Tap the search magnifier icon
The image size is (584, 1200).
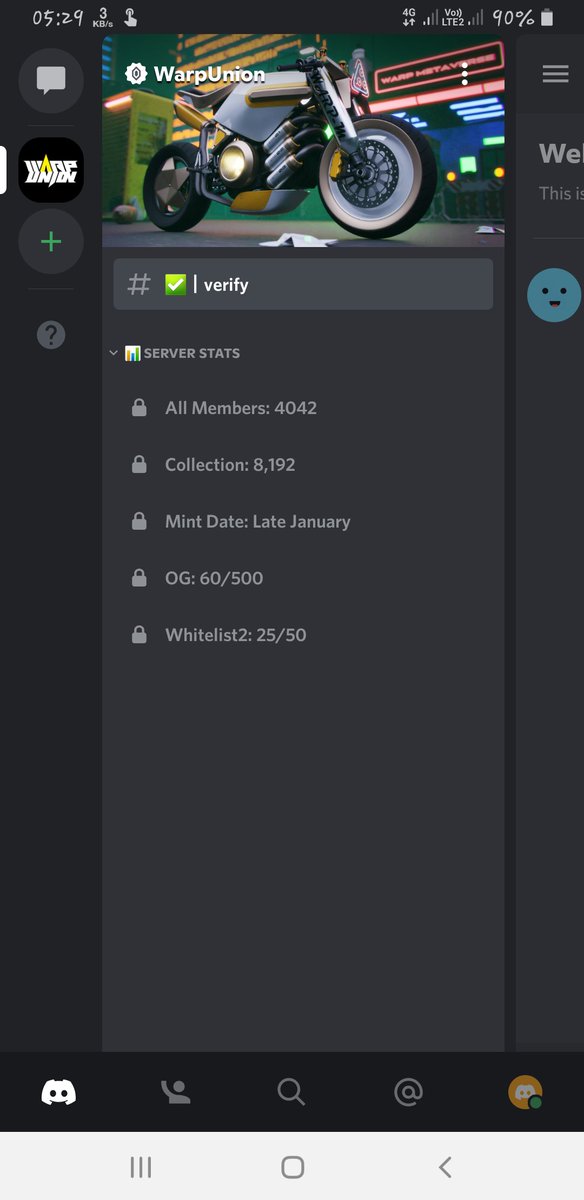coord(291,1092)
